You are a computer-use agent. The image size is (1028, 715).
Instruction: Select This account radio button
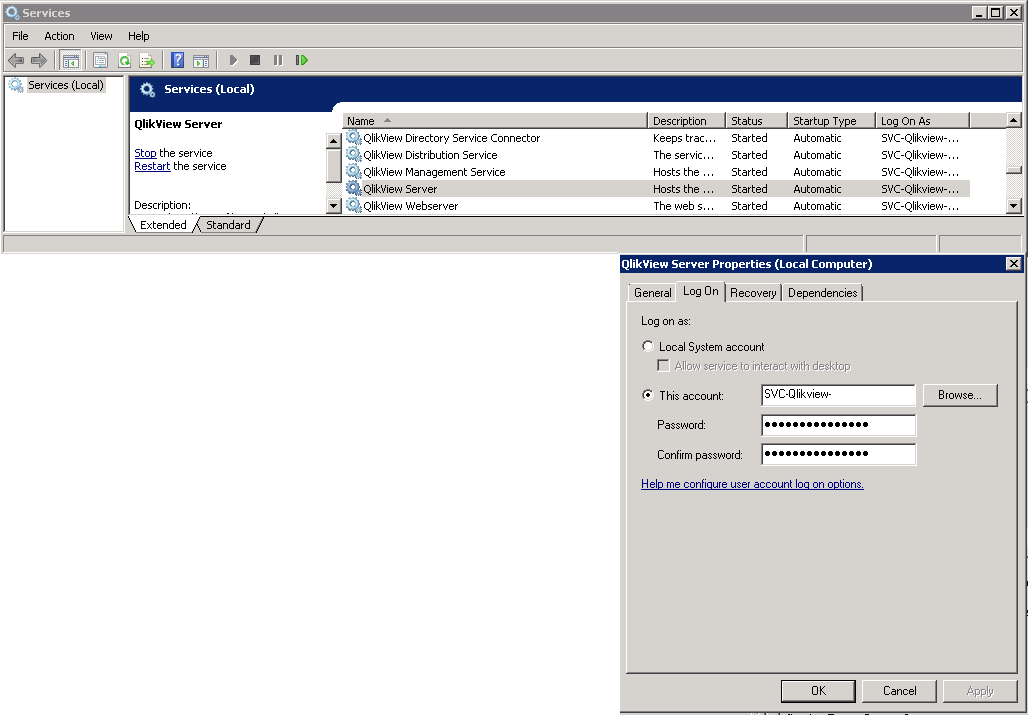648,395
